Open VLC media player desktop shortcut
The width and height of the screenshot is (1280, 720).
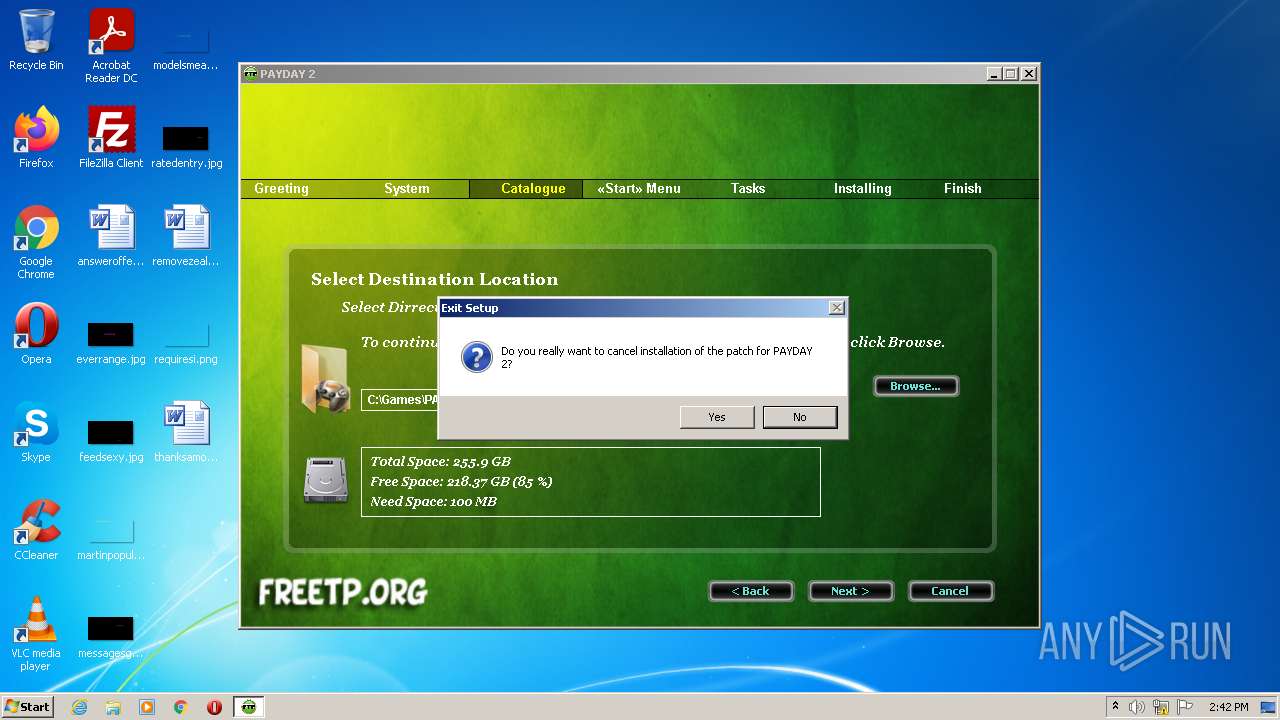click(36, 634)
